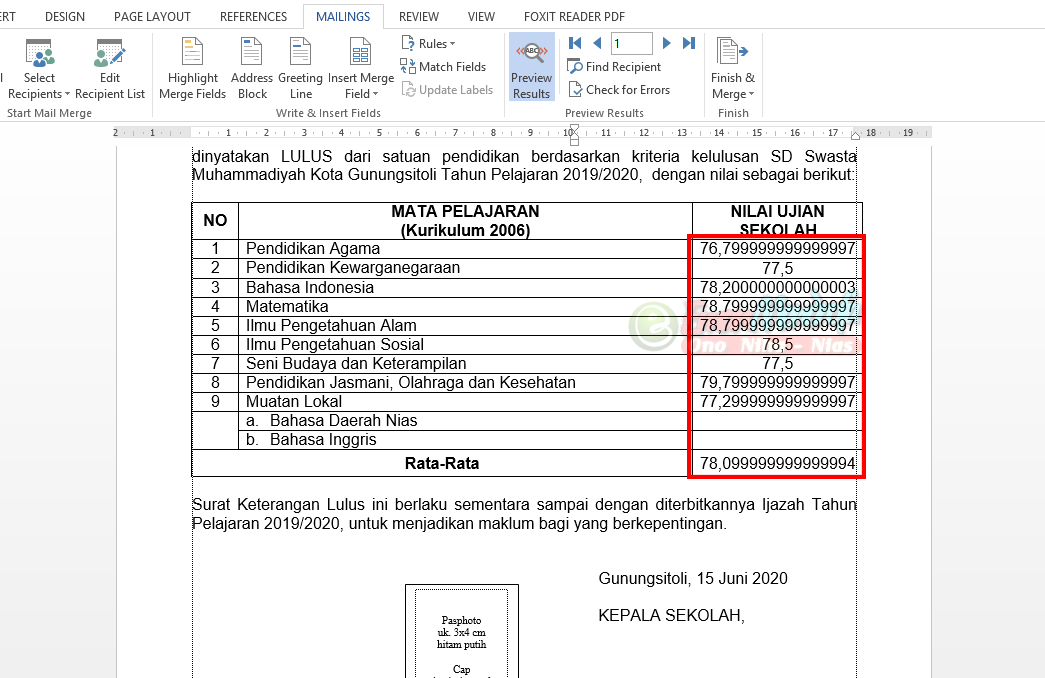1045x678 pixels.
Task: Click 'Pendidikan Agama' cell
Action: pyautogui.click(x=465, y=249)
